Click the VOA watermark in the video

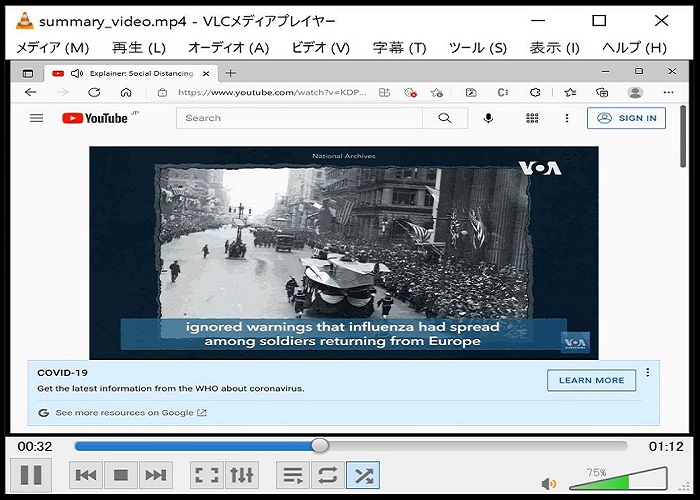[575, 342]
